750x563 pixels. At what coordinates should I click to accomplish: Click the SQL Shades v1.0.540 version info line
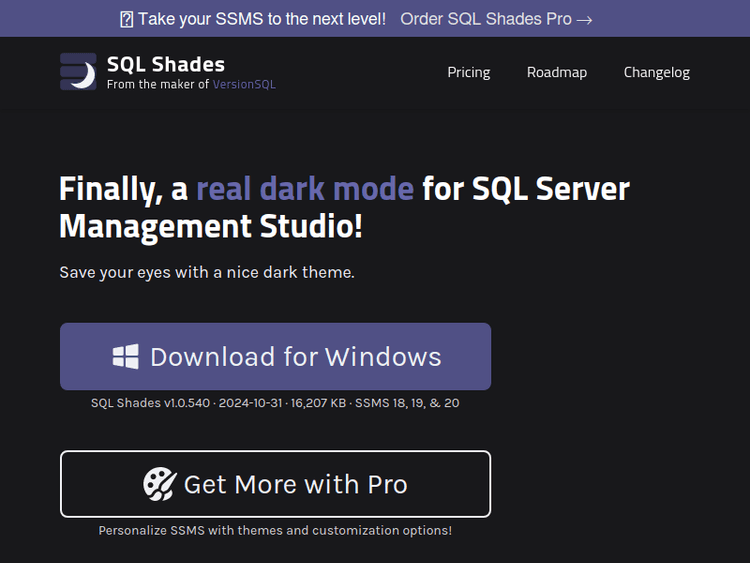275,403
